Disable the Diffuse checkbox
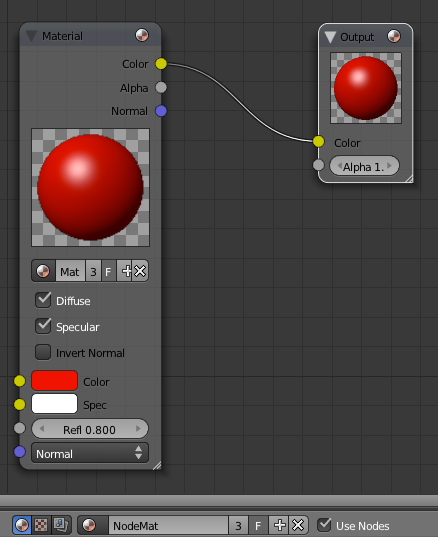Screen dimensions: 438x537 [43, 300]
